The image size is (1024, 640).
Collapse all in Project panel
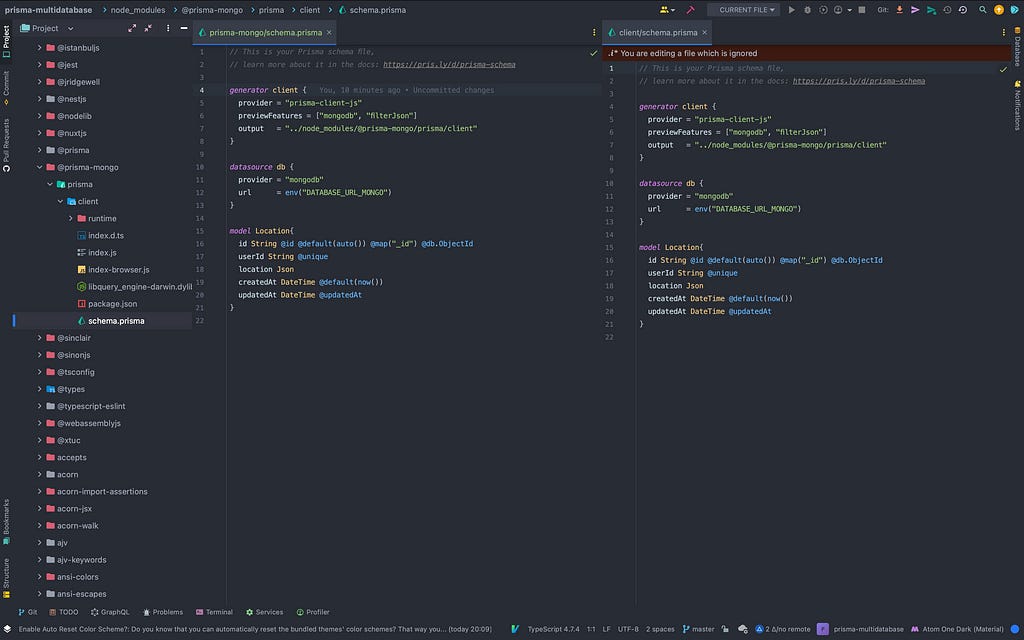pos(147,28)
